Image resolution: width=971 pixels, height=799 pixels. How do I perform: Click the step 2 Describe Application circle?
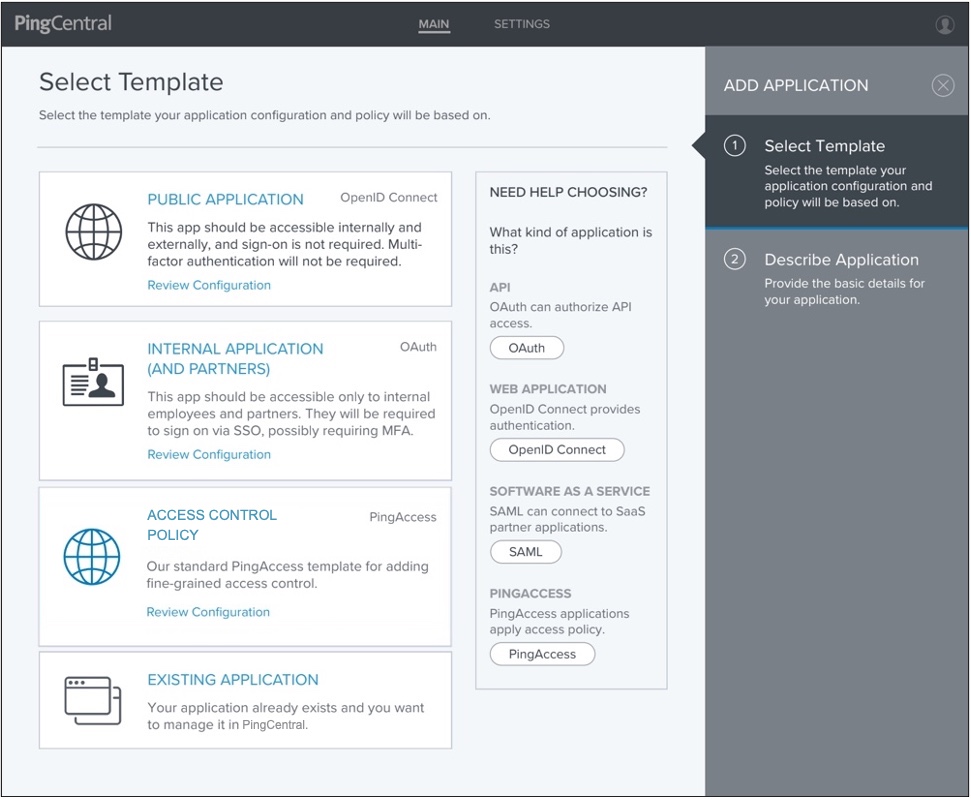point(734,259)
